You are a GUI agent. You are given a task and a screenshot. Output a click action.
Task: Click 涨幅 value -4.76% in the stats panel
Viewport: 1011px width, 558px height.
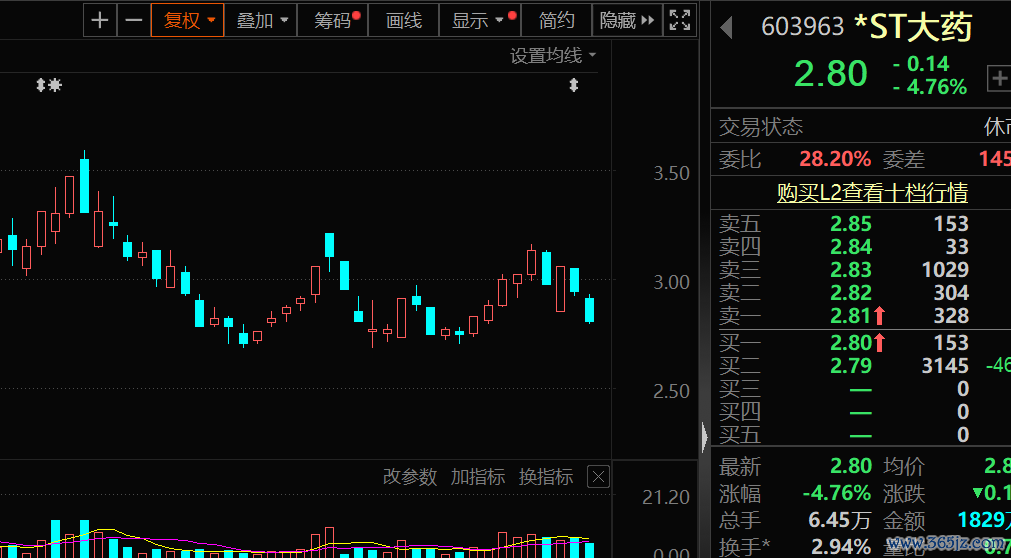pyautogui.click(x=837, y=493)
